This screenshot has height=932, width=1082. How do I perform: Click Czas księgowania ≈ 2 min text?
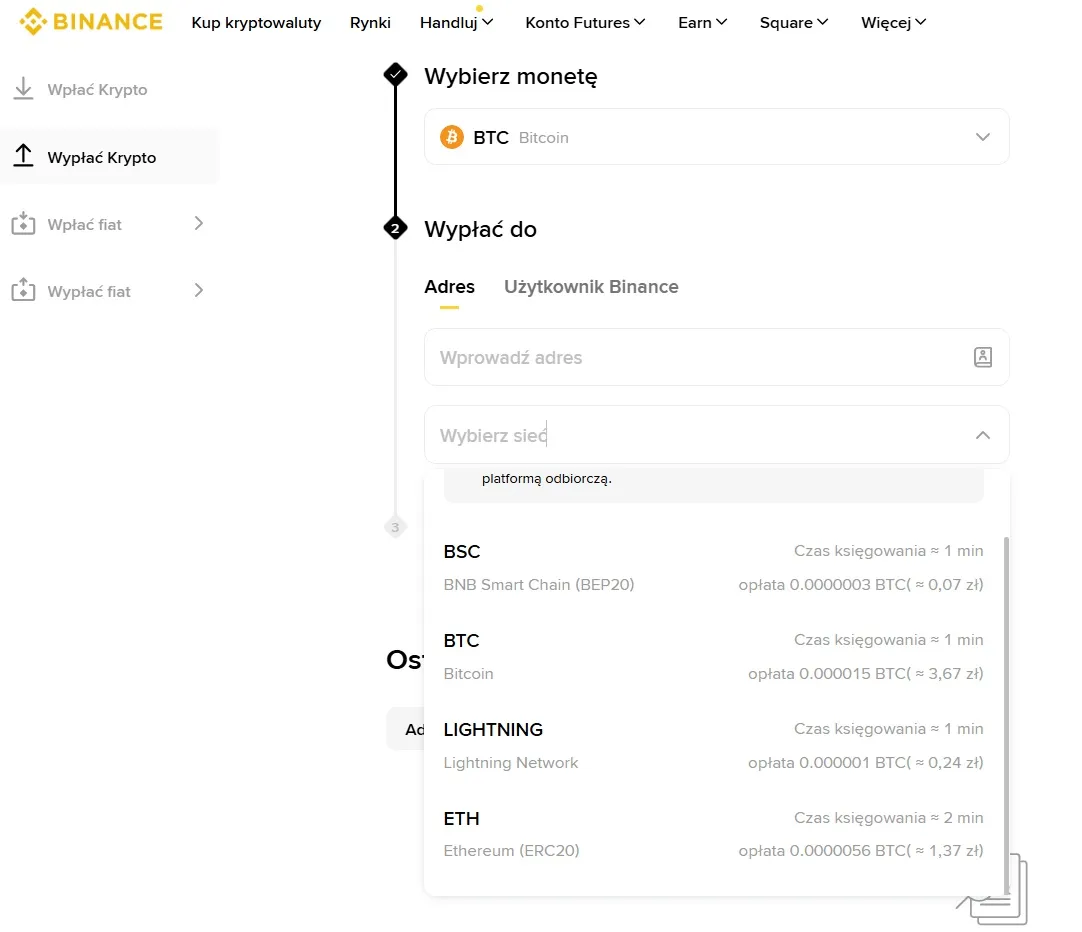point(889,818)
